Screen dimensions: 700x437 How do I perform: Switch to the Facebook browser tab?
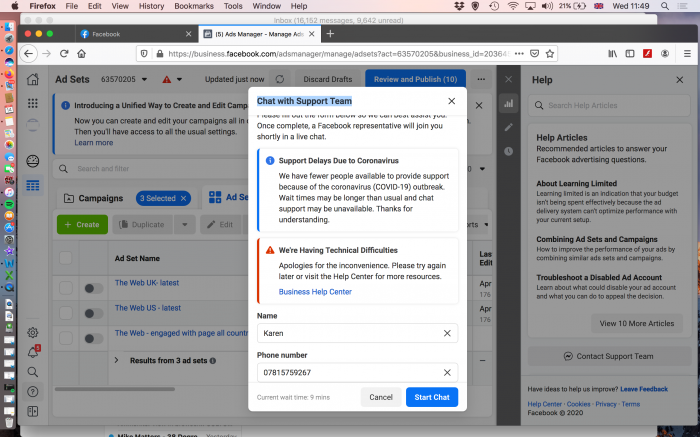click(x=136, y=34)
